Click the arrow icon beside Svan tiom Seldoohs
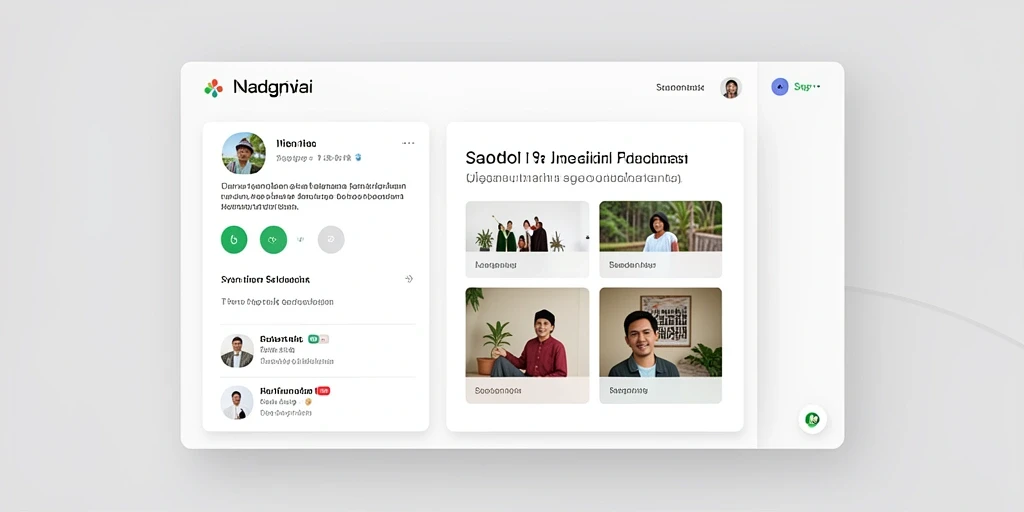Viewport: 1024px width, 512px height. (x=409, y=279)
